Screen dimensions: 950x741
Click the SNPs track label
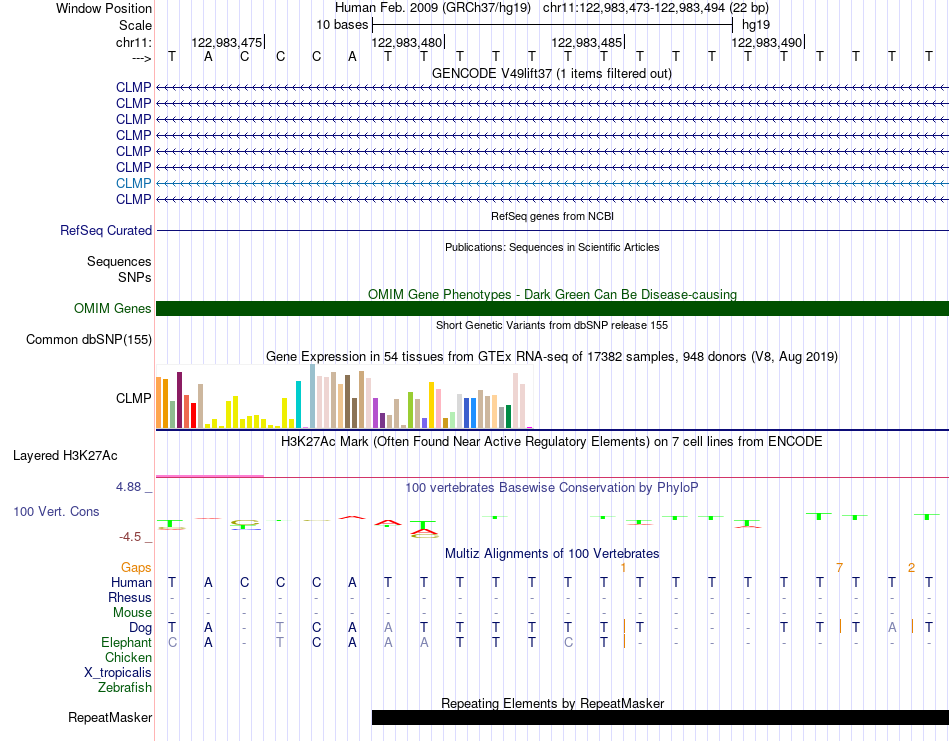click(135, 277)
